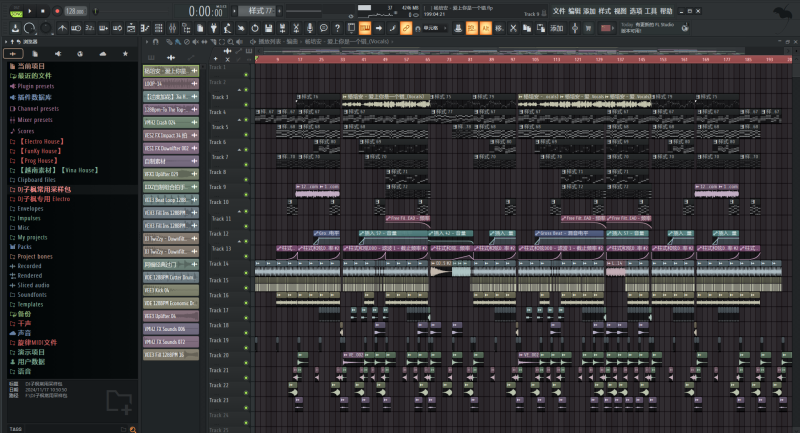Open the 文件 menu
800x433 pixels.
pyautogui.click(x=559, y=11)
